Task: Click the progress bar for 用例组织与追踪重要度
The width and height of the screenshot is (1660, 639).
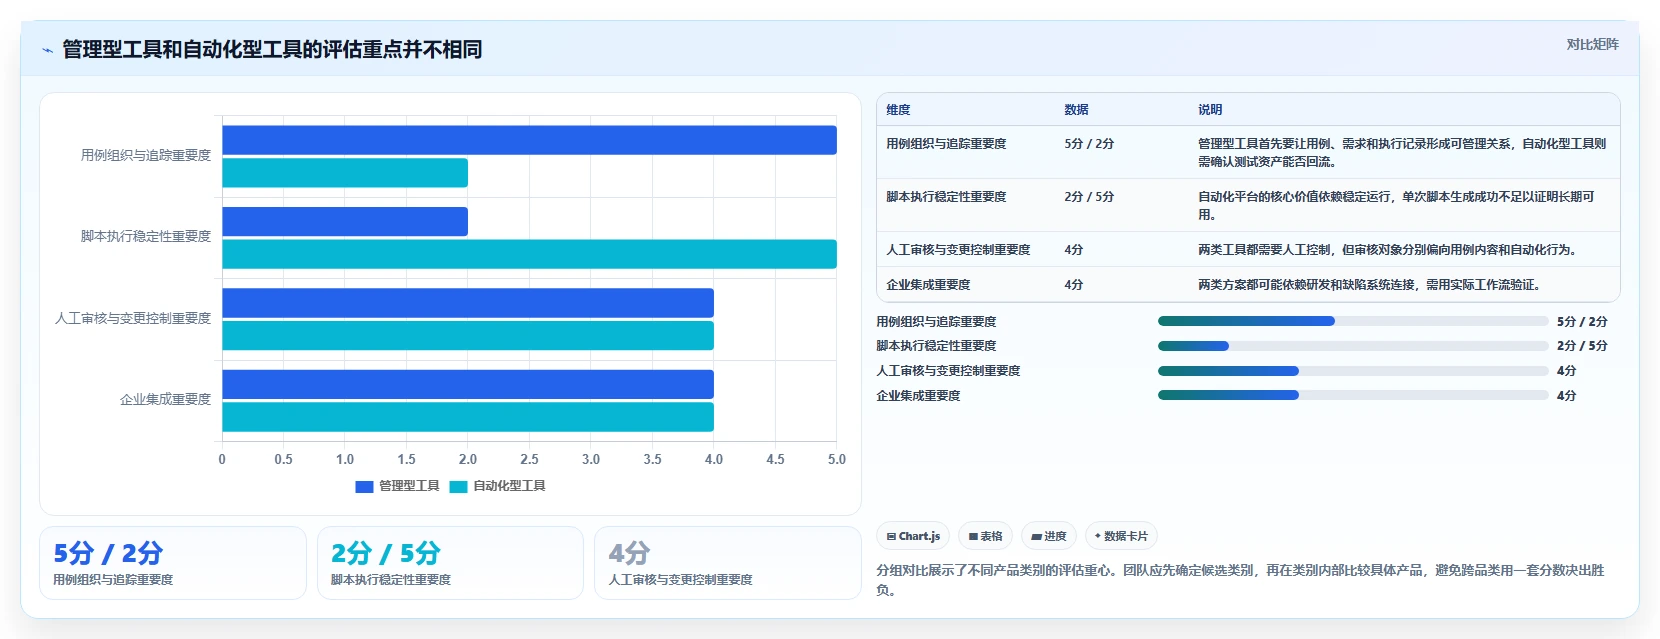Action: 1353,321
